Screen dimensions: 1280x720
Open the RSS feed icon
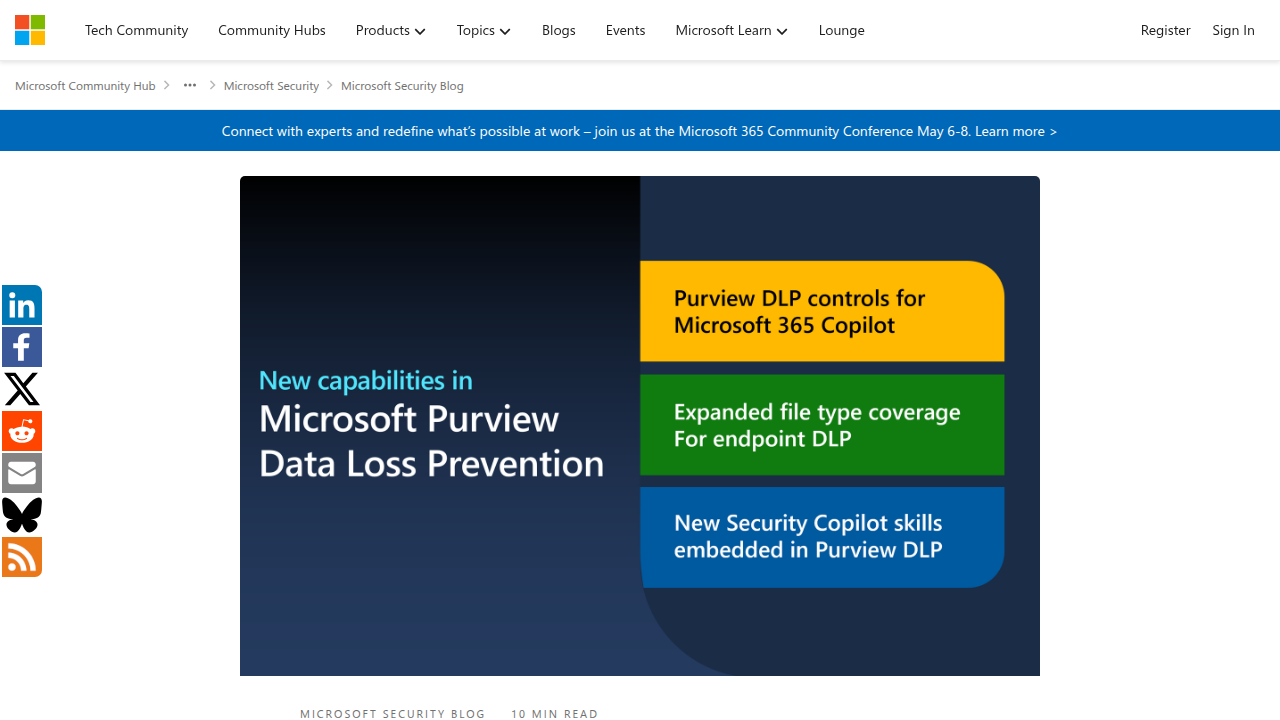coord(22,557)
